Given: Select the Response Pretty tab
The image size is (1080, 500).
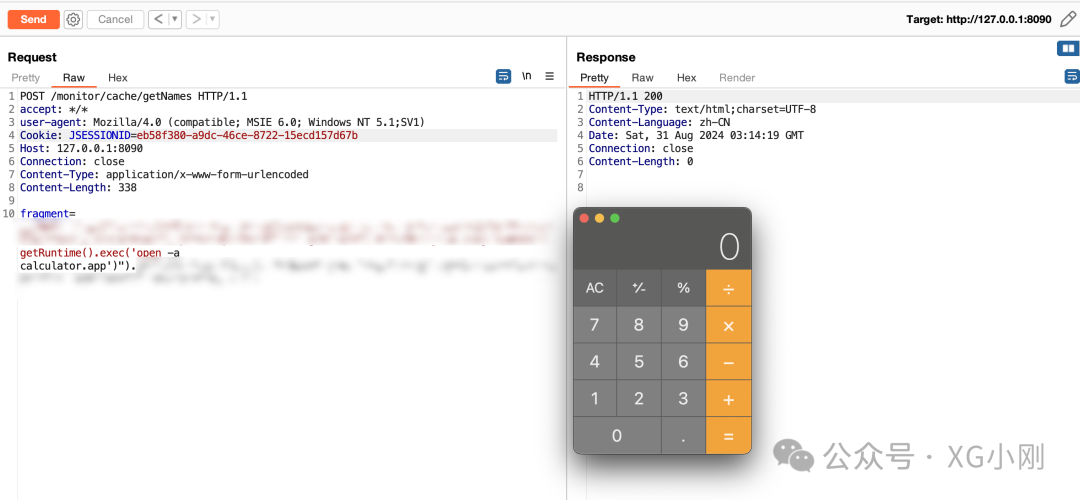Looking at the screenshot, I should pyautogui.click(x=594, y=78).
